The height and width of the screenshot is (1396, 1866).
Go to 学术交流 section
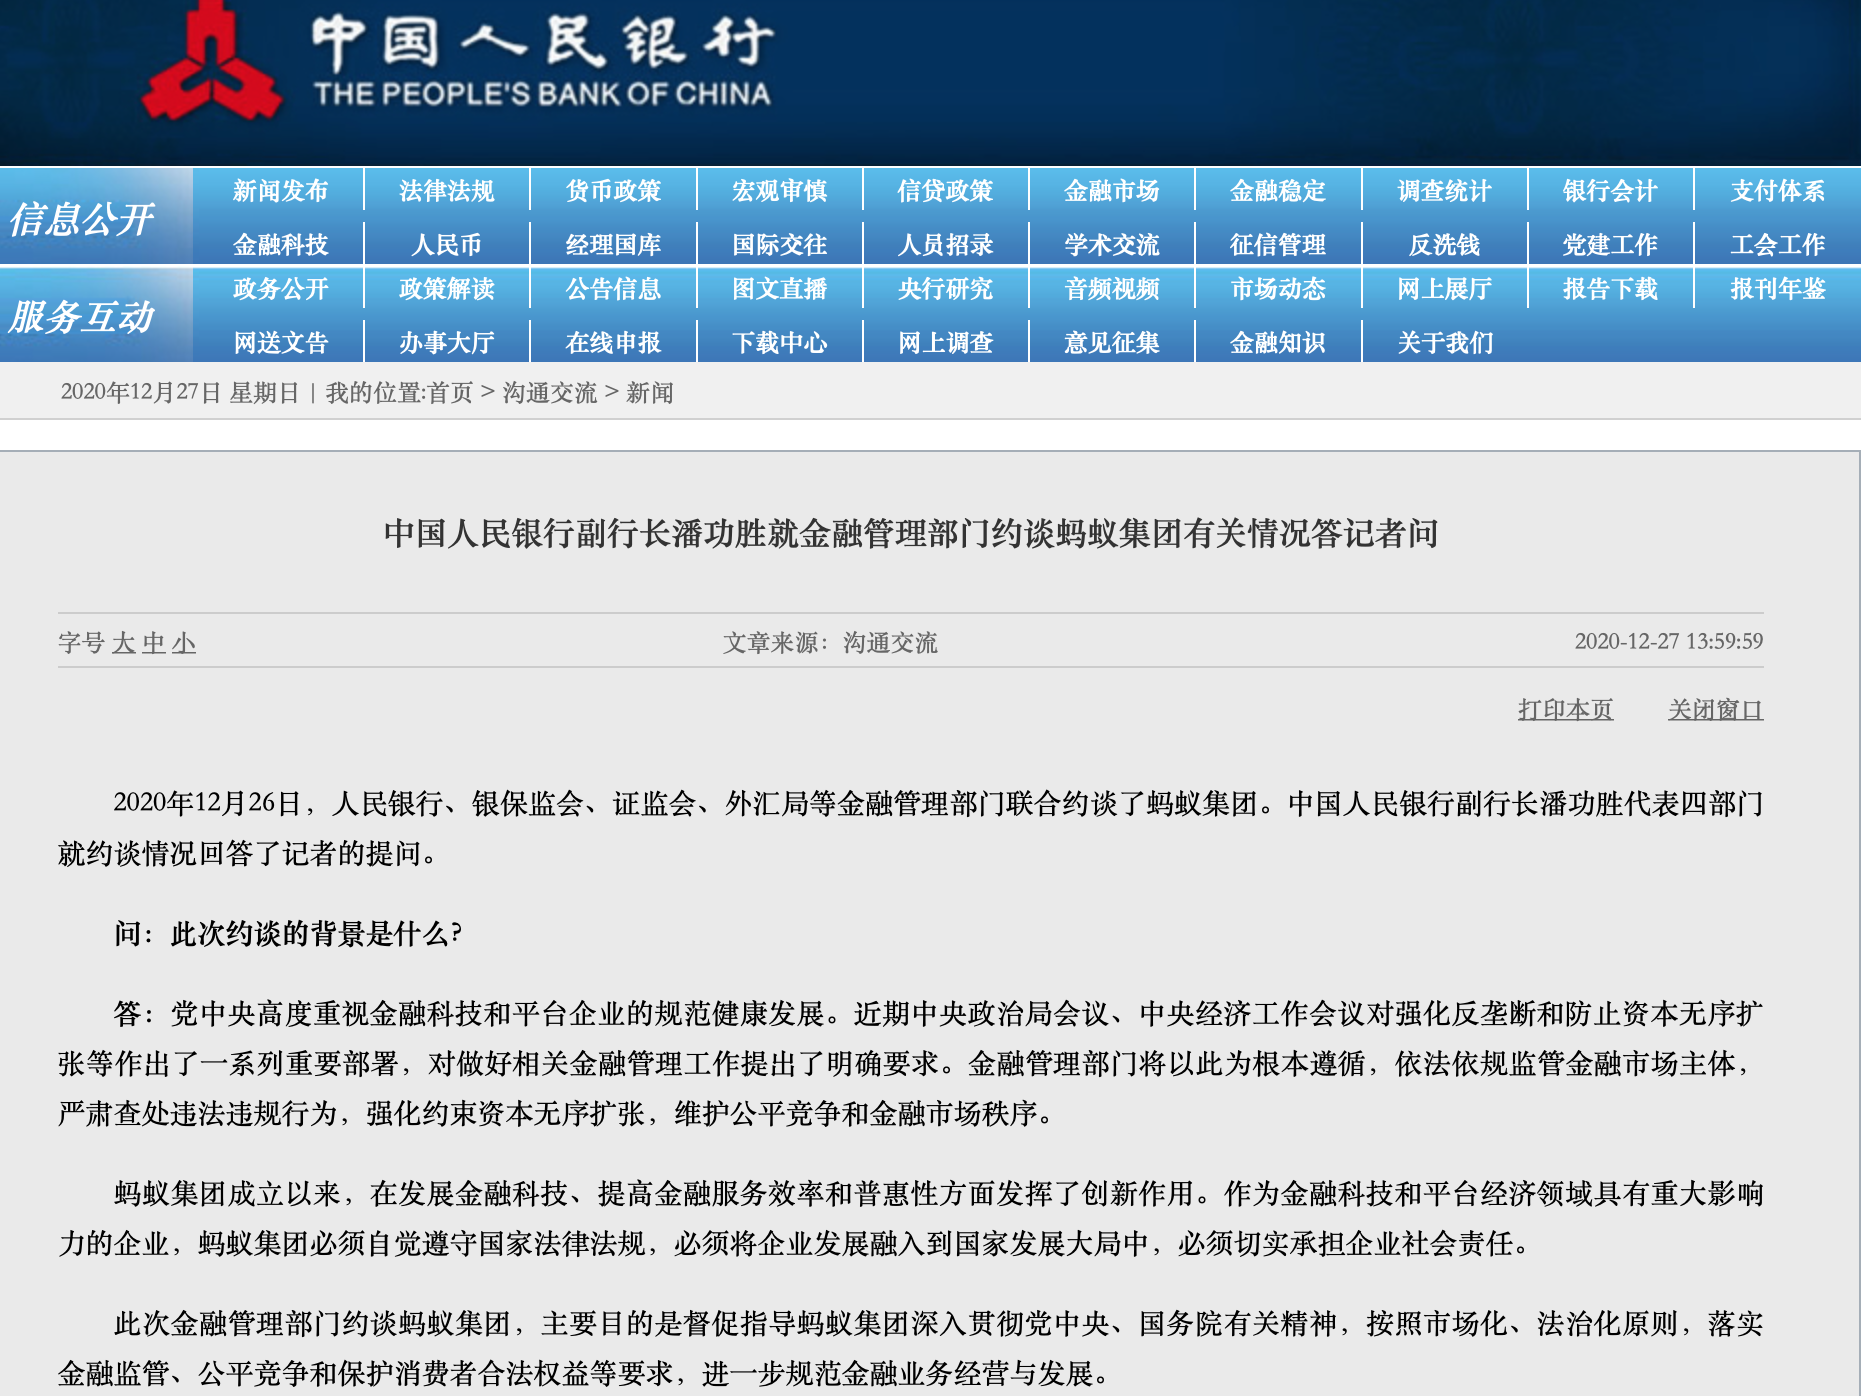(1111, 244)
